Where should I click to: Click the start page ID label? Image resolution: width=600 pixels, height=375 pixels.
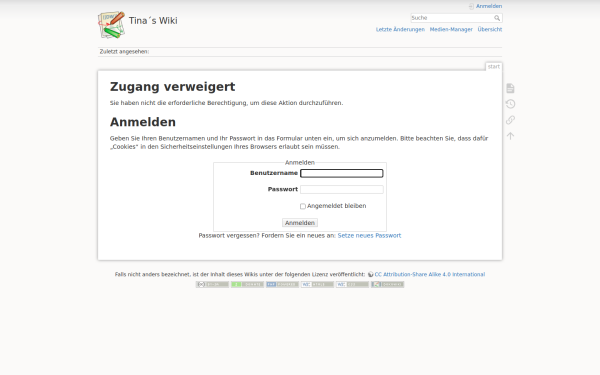pyautogui.click(x=494, y=67)
